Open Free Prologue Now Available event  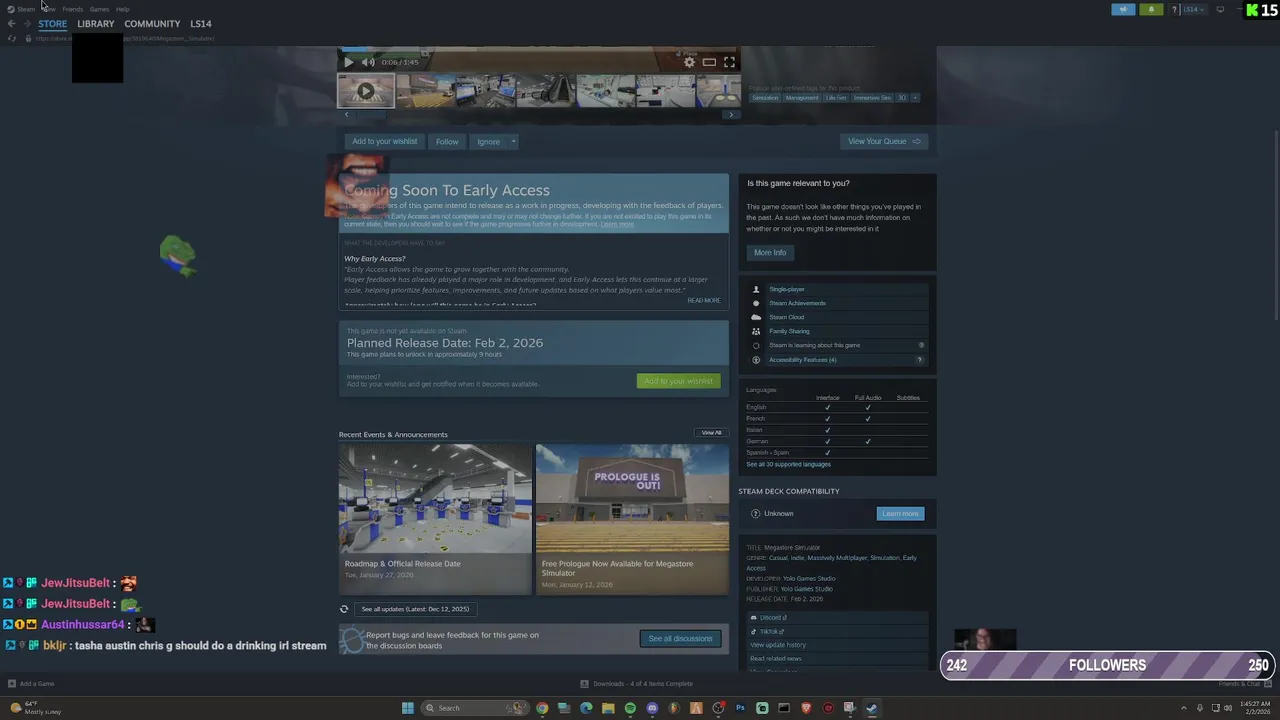coord(632,519)
